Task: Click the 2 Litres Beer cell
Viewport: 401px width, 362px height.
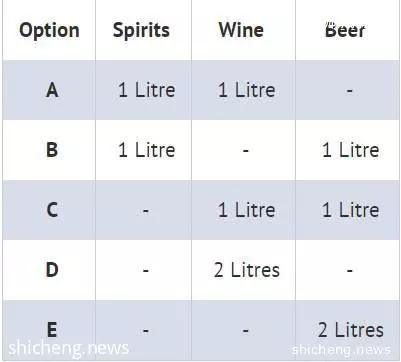Action: [x=350, y=330]
